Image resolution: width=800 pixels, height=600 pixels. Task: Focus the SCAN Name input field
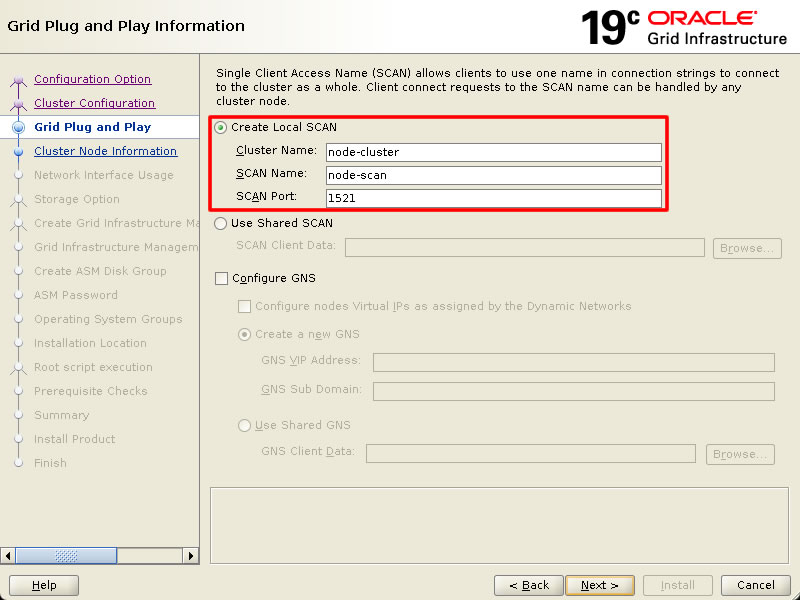coord(493,175)
